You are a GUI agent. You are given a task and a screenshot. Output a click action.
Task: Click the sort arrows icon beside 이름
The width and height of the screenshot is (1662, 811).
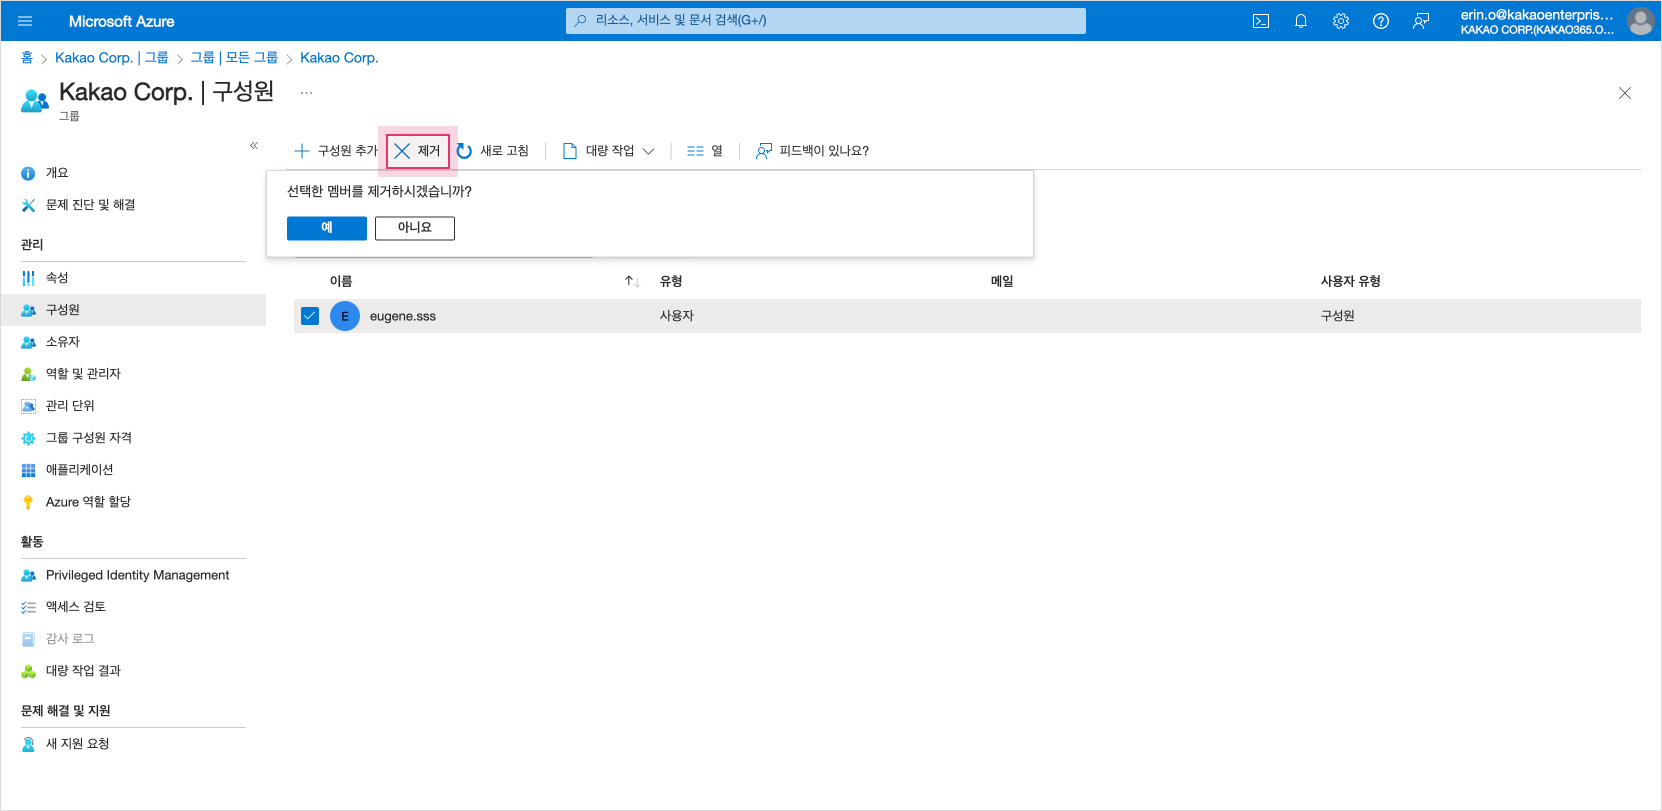pos(632,281)
